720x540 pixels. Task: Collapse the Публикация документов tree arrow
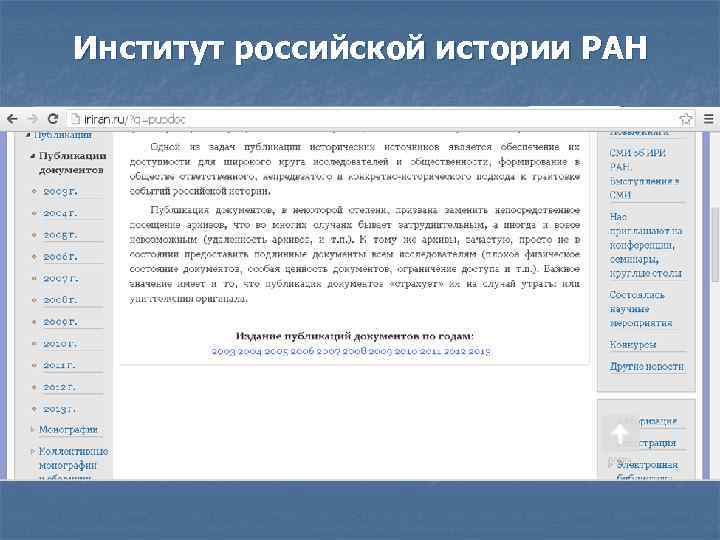tap(33, 157)
